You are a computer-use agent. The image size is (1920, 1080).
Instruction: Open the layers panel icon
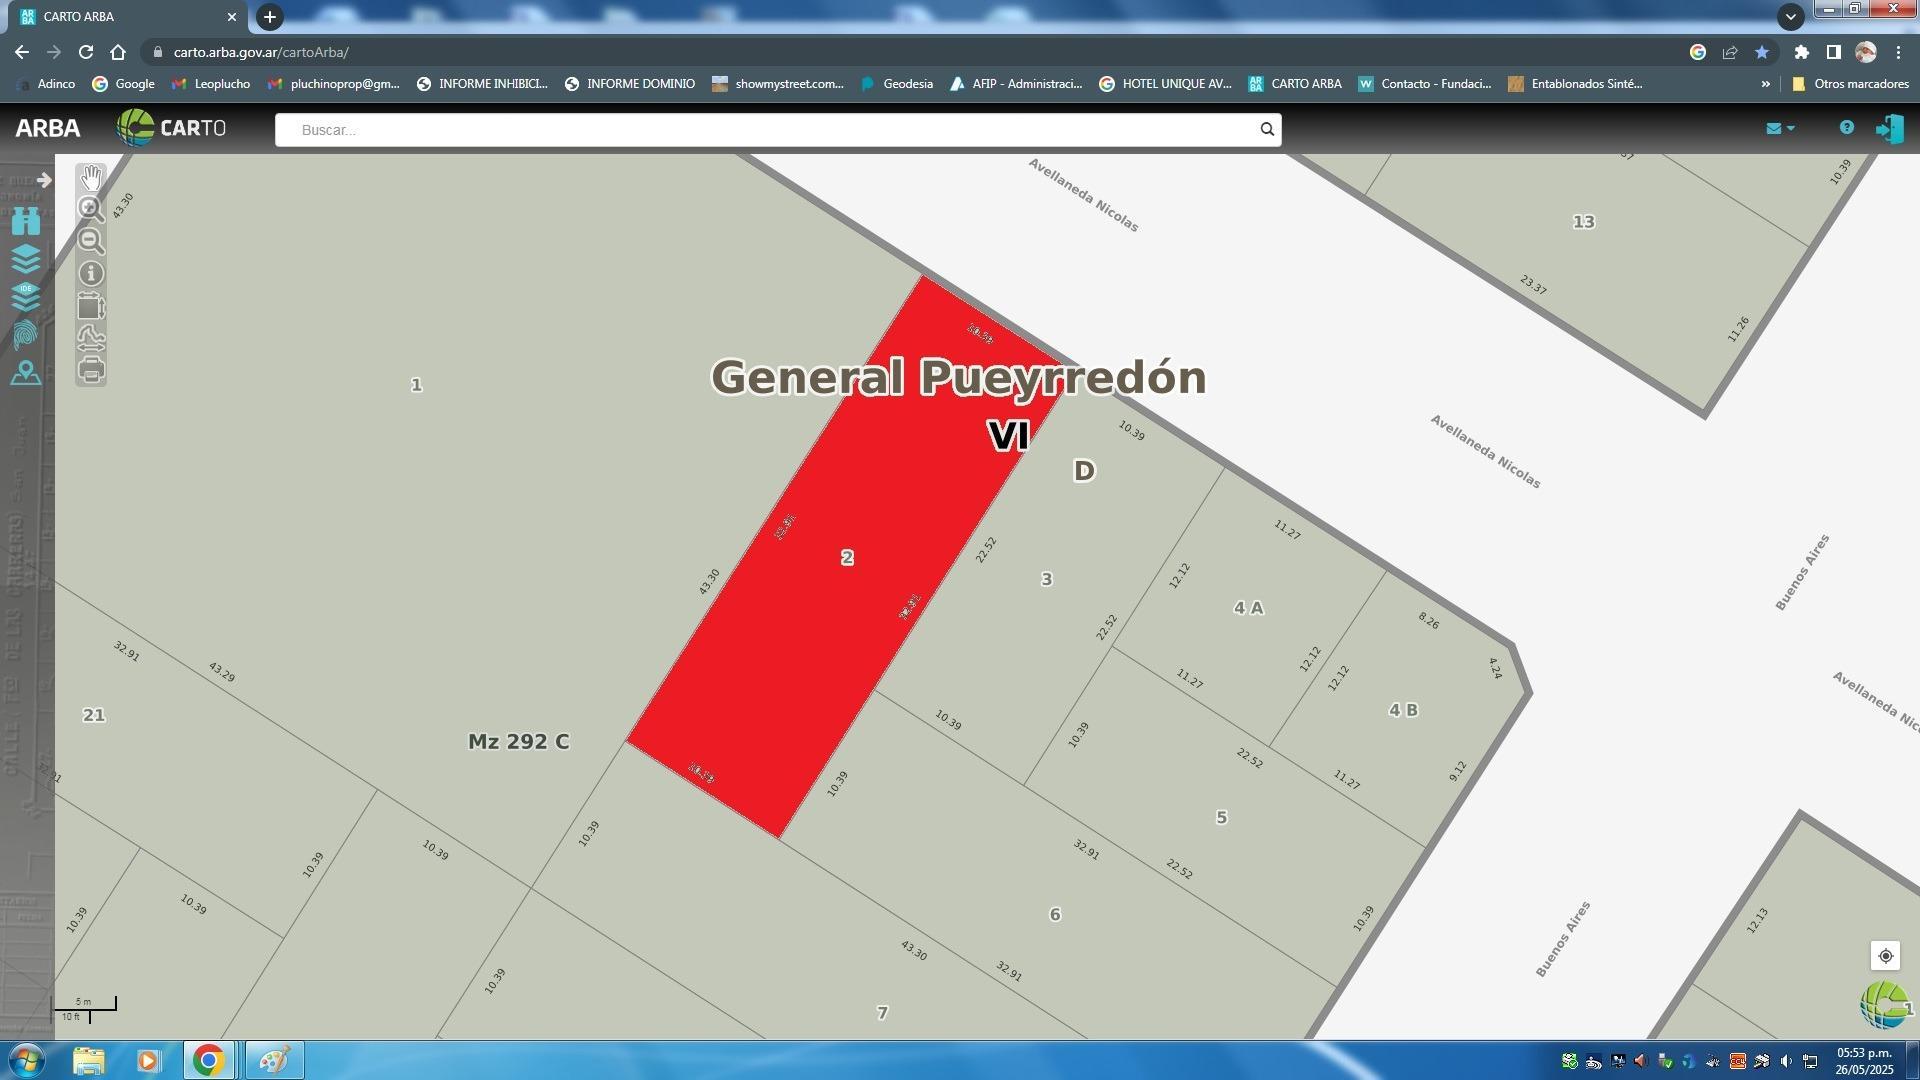pyautogui.click(x=26, y=258)
